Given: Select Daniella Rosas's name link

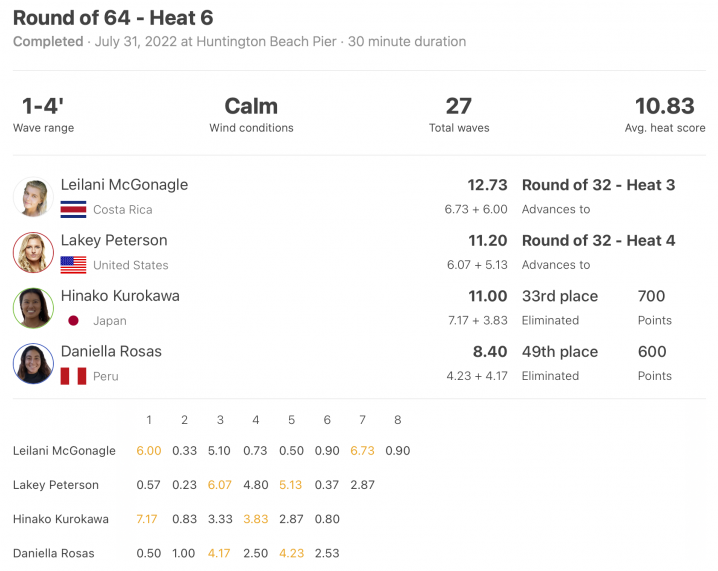Looking at the screenshot, I should pyautogui.click(x=111, y=351).
